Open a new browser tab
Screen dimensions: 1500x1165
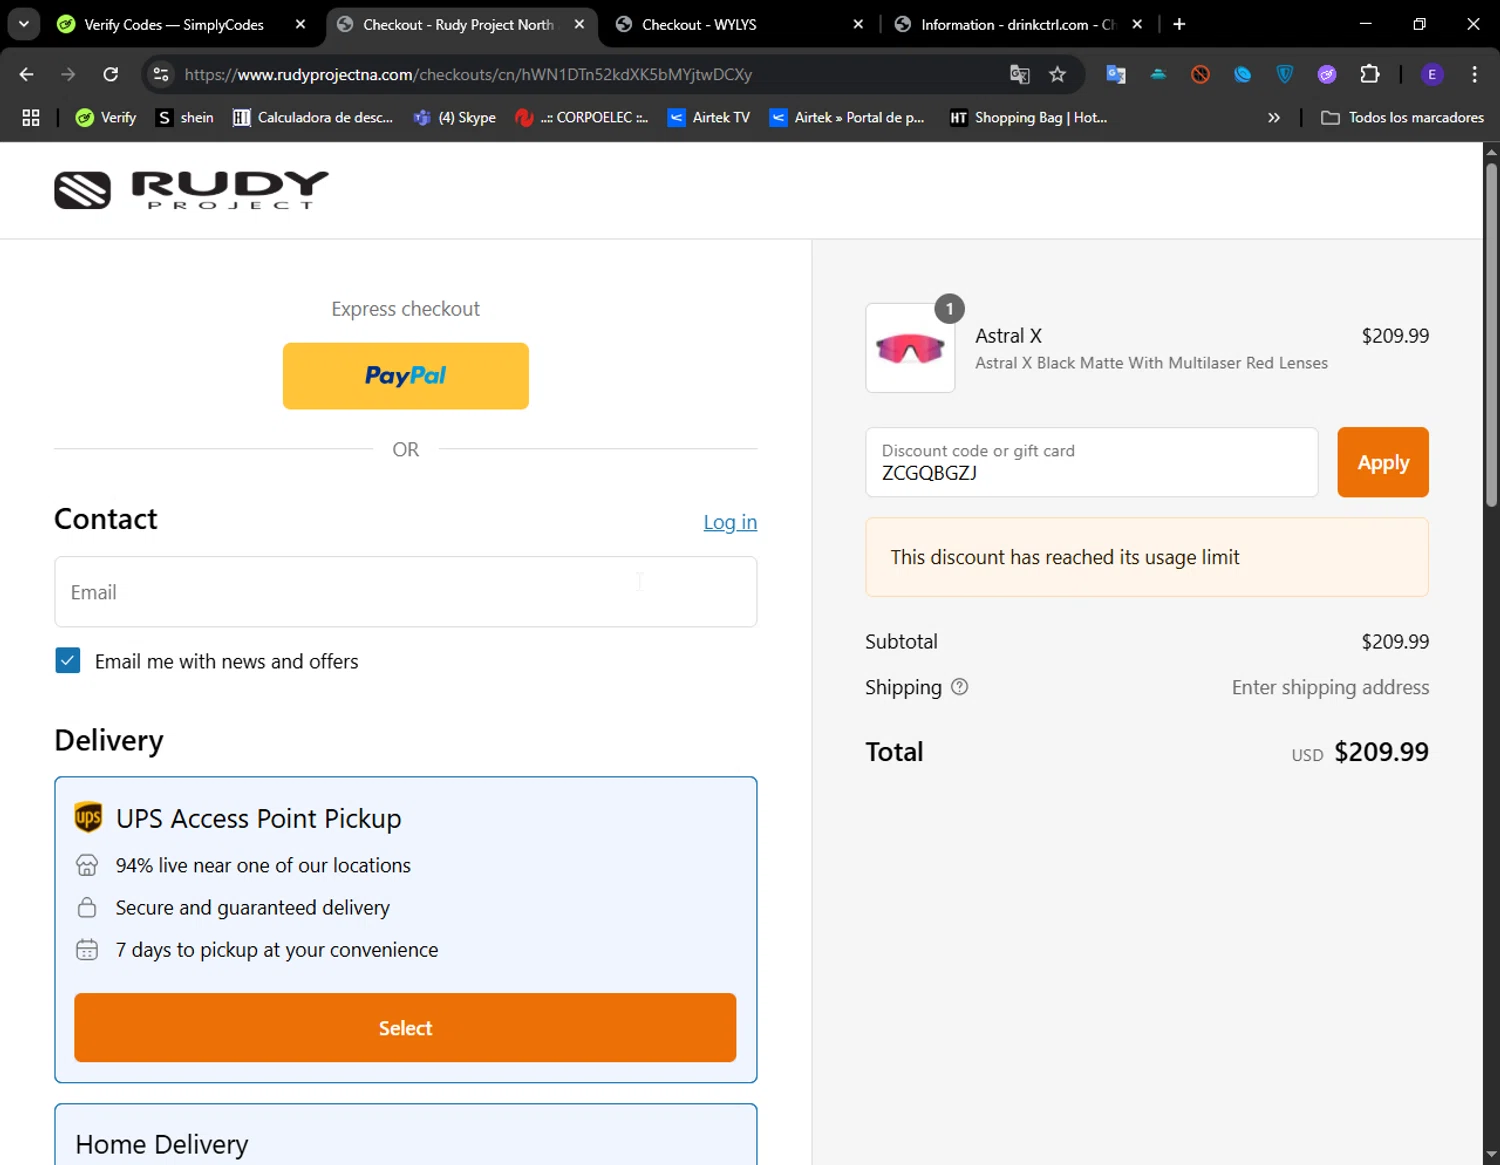tap(1179, 24)
